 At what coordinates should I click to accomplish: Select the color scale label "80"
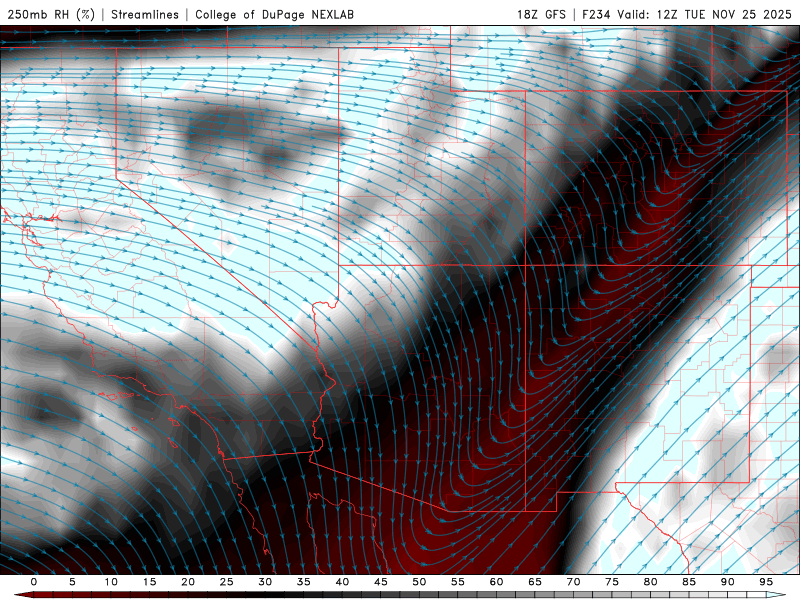(650, 582)
